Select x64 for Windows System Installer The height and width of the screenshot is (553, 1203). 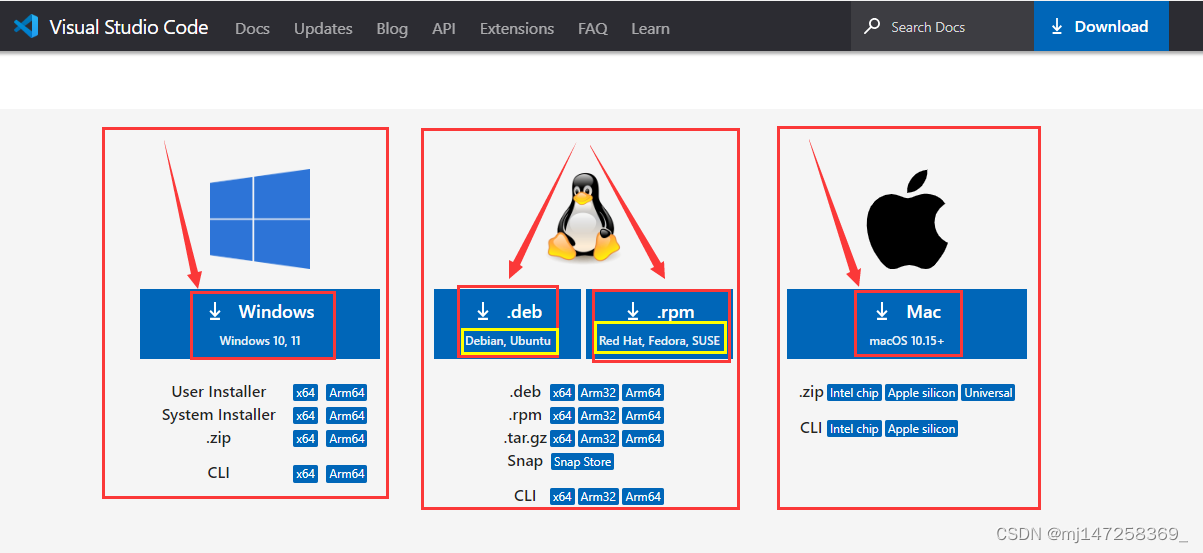click(x=305, y=415)
